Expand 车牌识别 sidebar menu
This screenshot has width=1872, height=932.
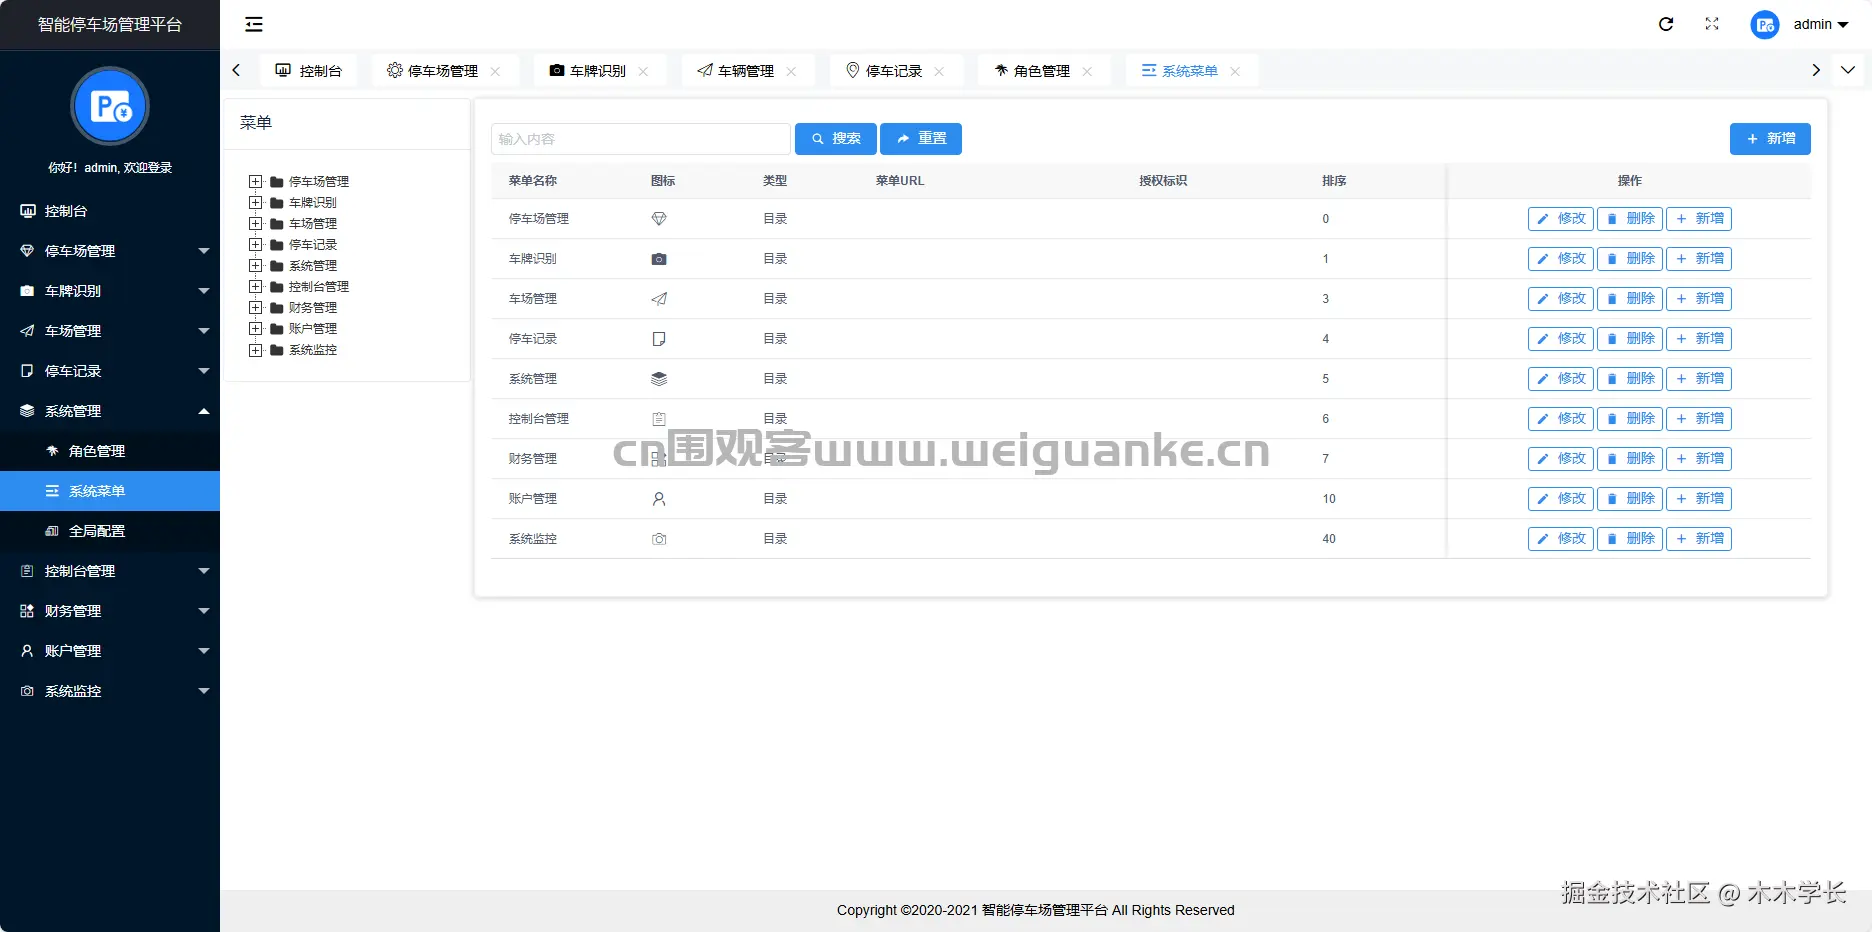110,291
